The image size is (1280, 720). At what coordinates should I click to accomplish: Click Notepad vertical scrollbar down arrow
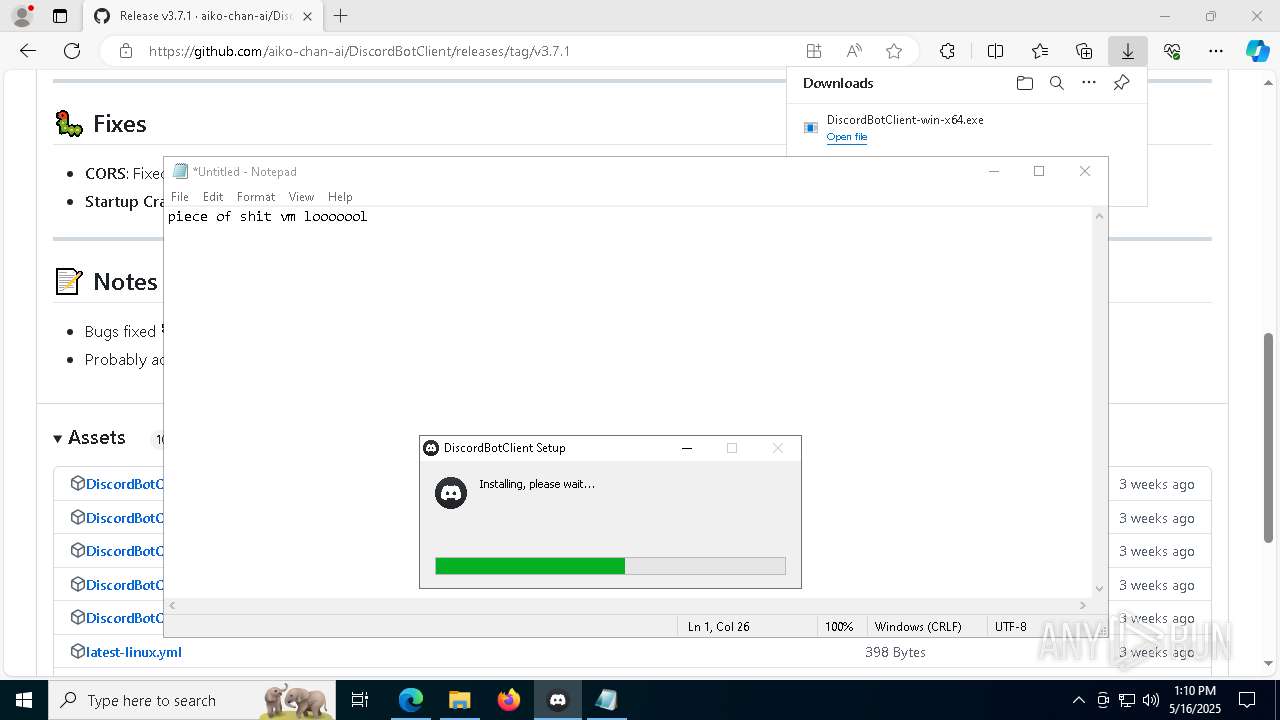(1100, 589)
